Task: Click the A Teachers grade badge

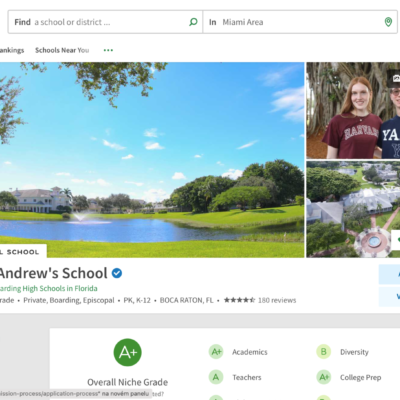Action: (x=216, y=377)
